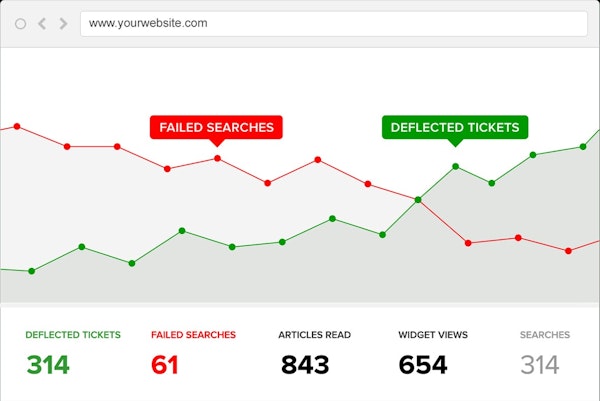Select the Deflected Tickets stat heading

click(73, 335)
